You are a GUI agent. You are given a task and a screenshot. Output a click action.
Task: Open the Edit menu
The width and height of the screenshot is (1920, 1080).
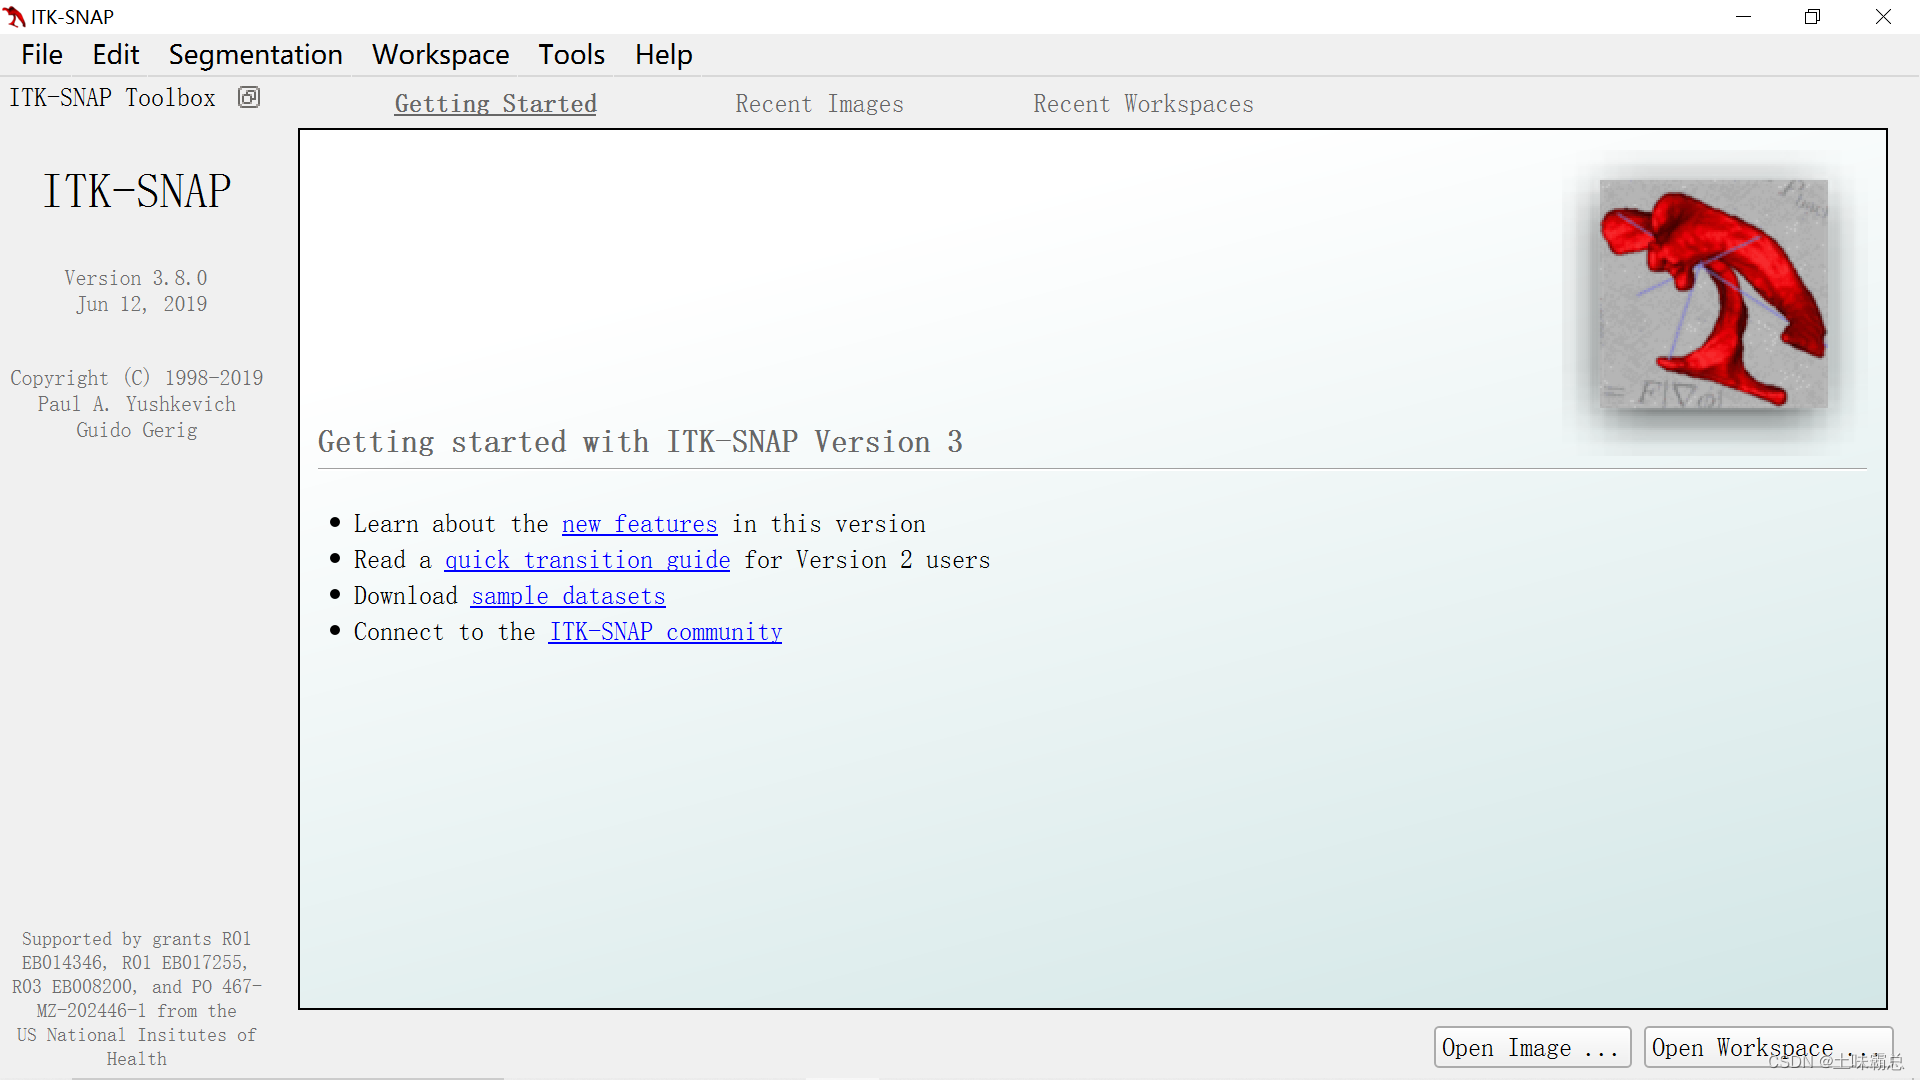[115, 54]
